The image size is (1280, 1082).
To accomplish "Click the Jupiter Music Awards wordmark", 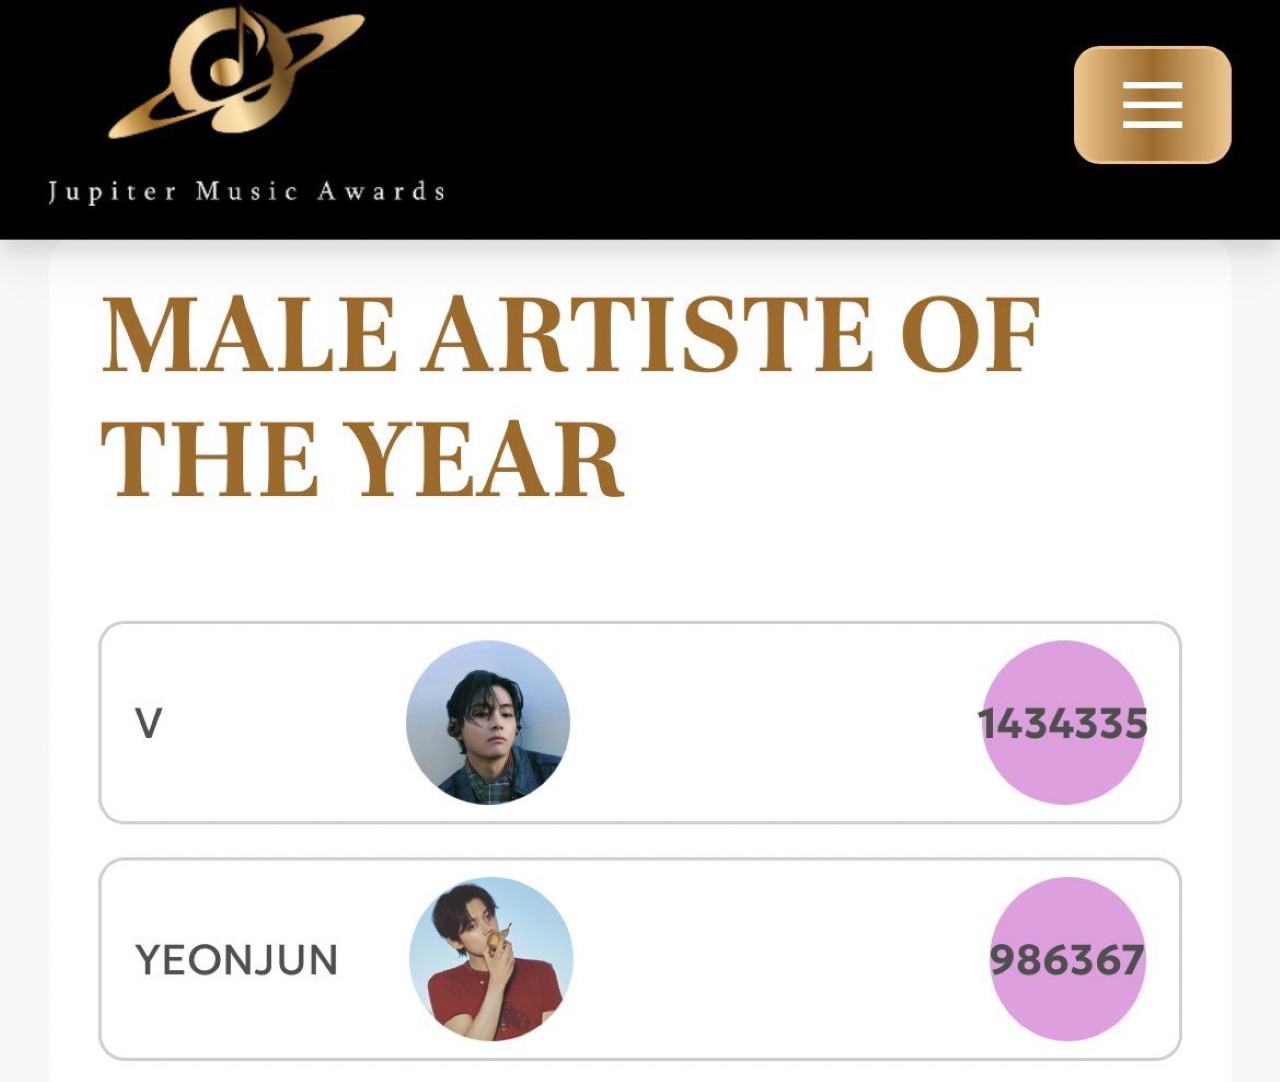I will pyautogui.click(x=247, y=191).
